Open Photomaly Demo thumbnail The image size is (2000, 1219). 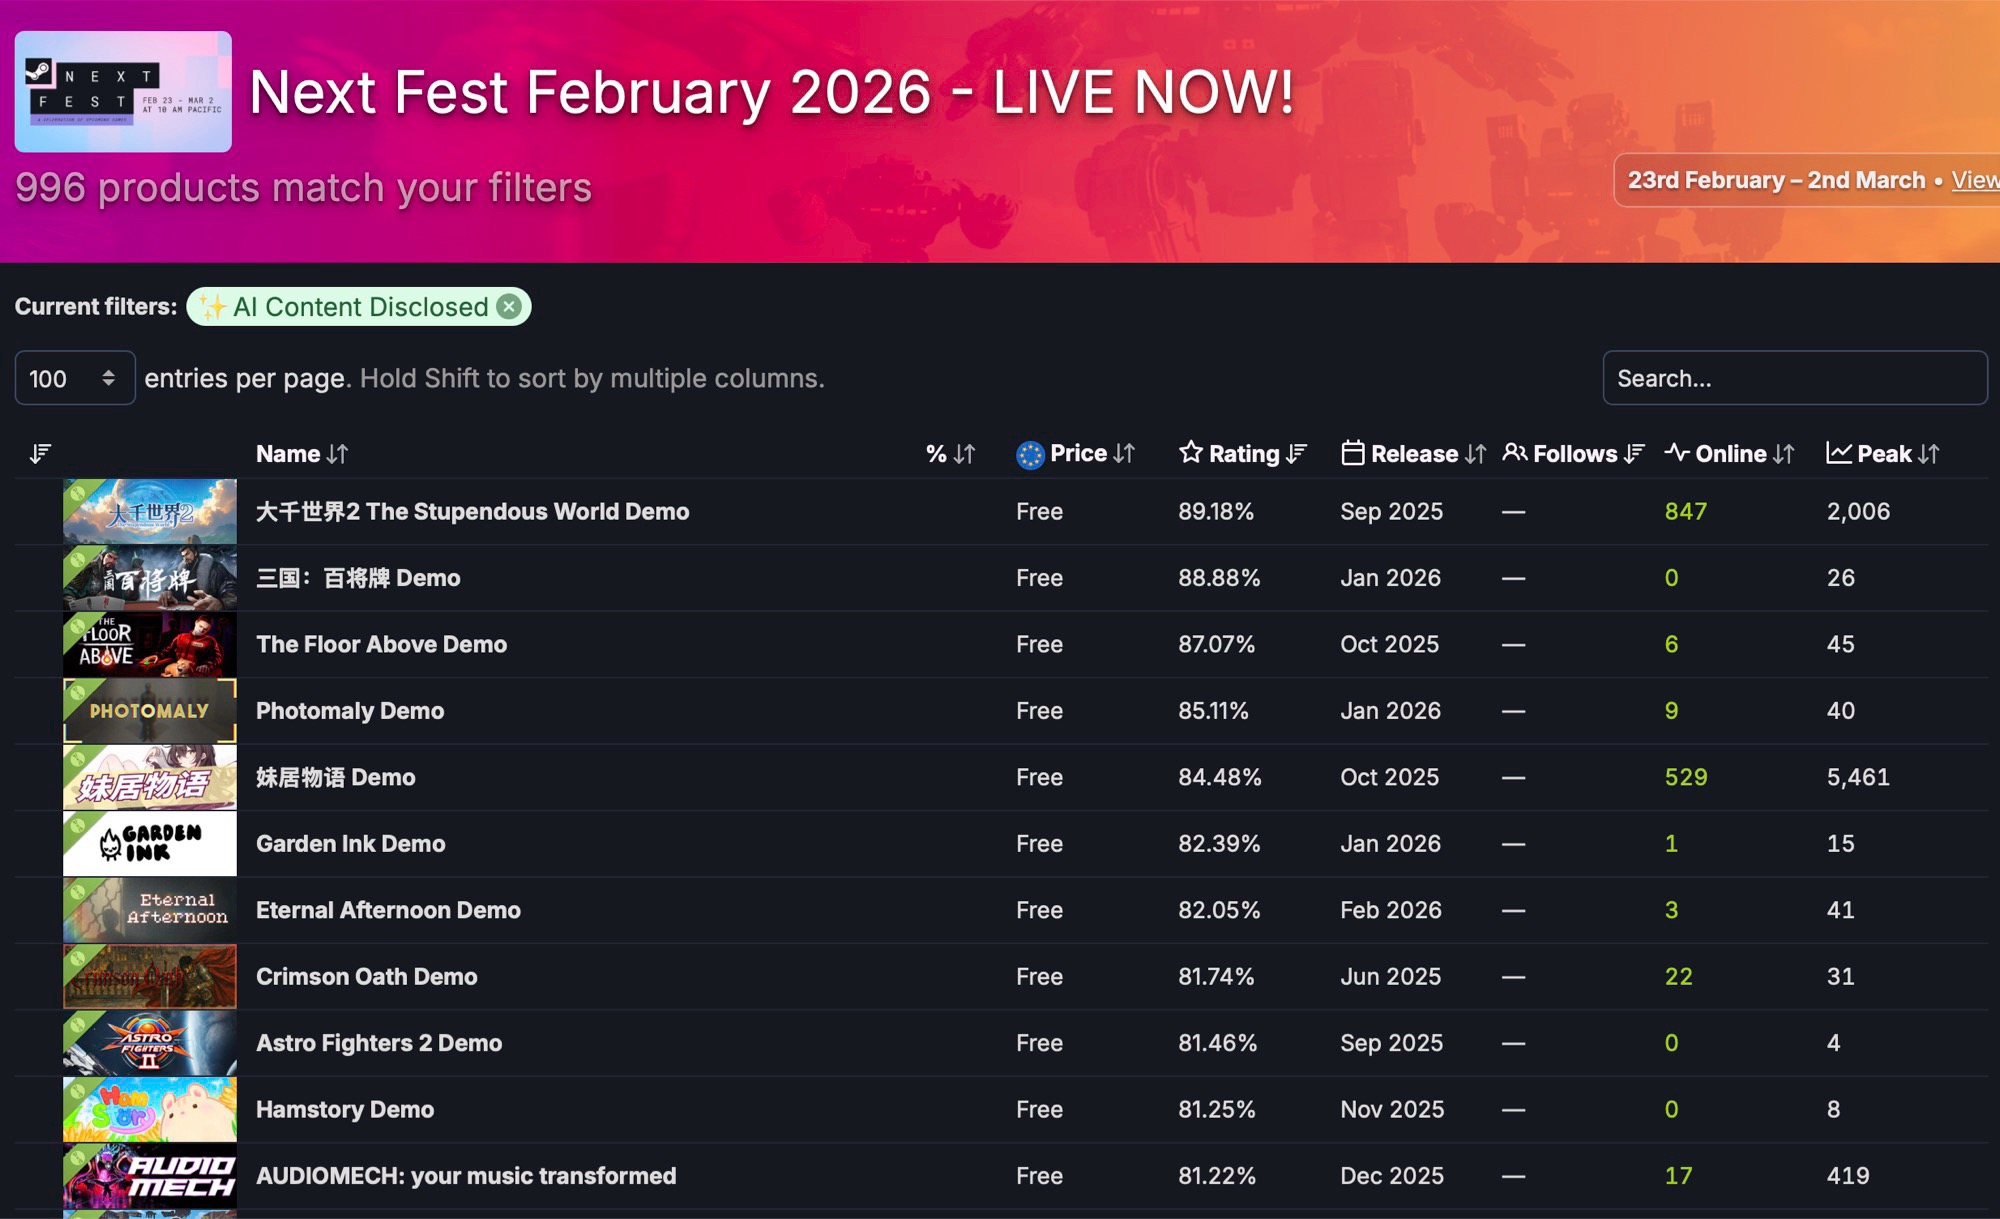click(150, 711)
